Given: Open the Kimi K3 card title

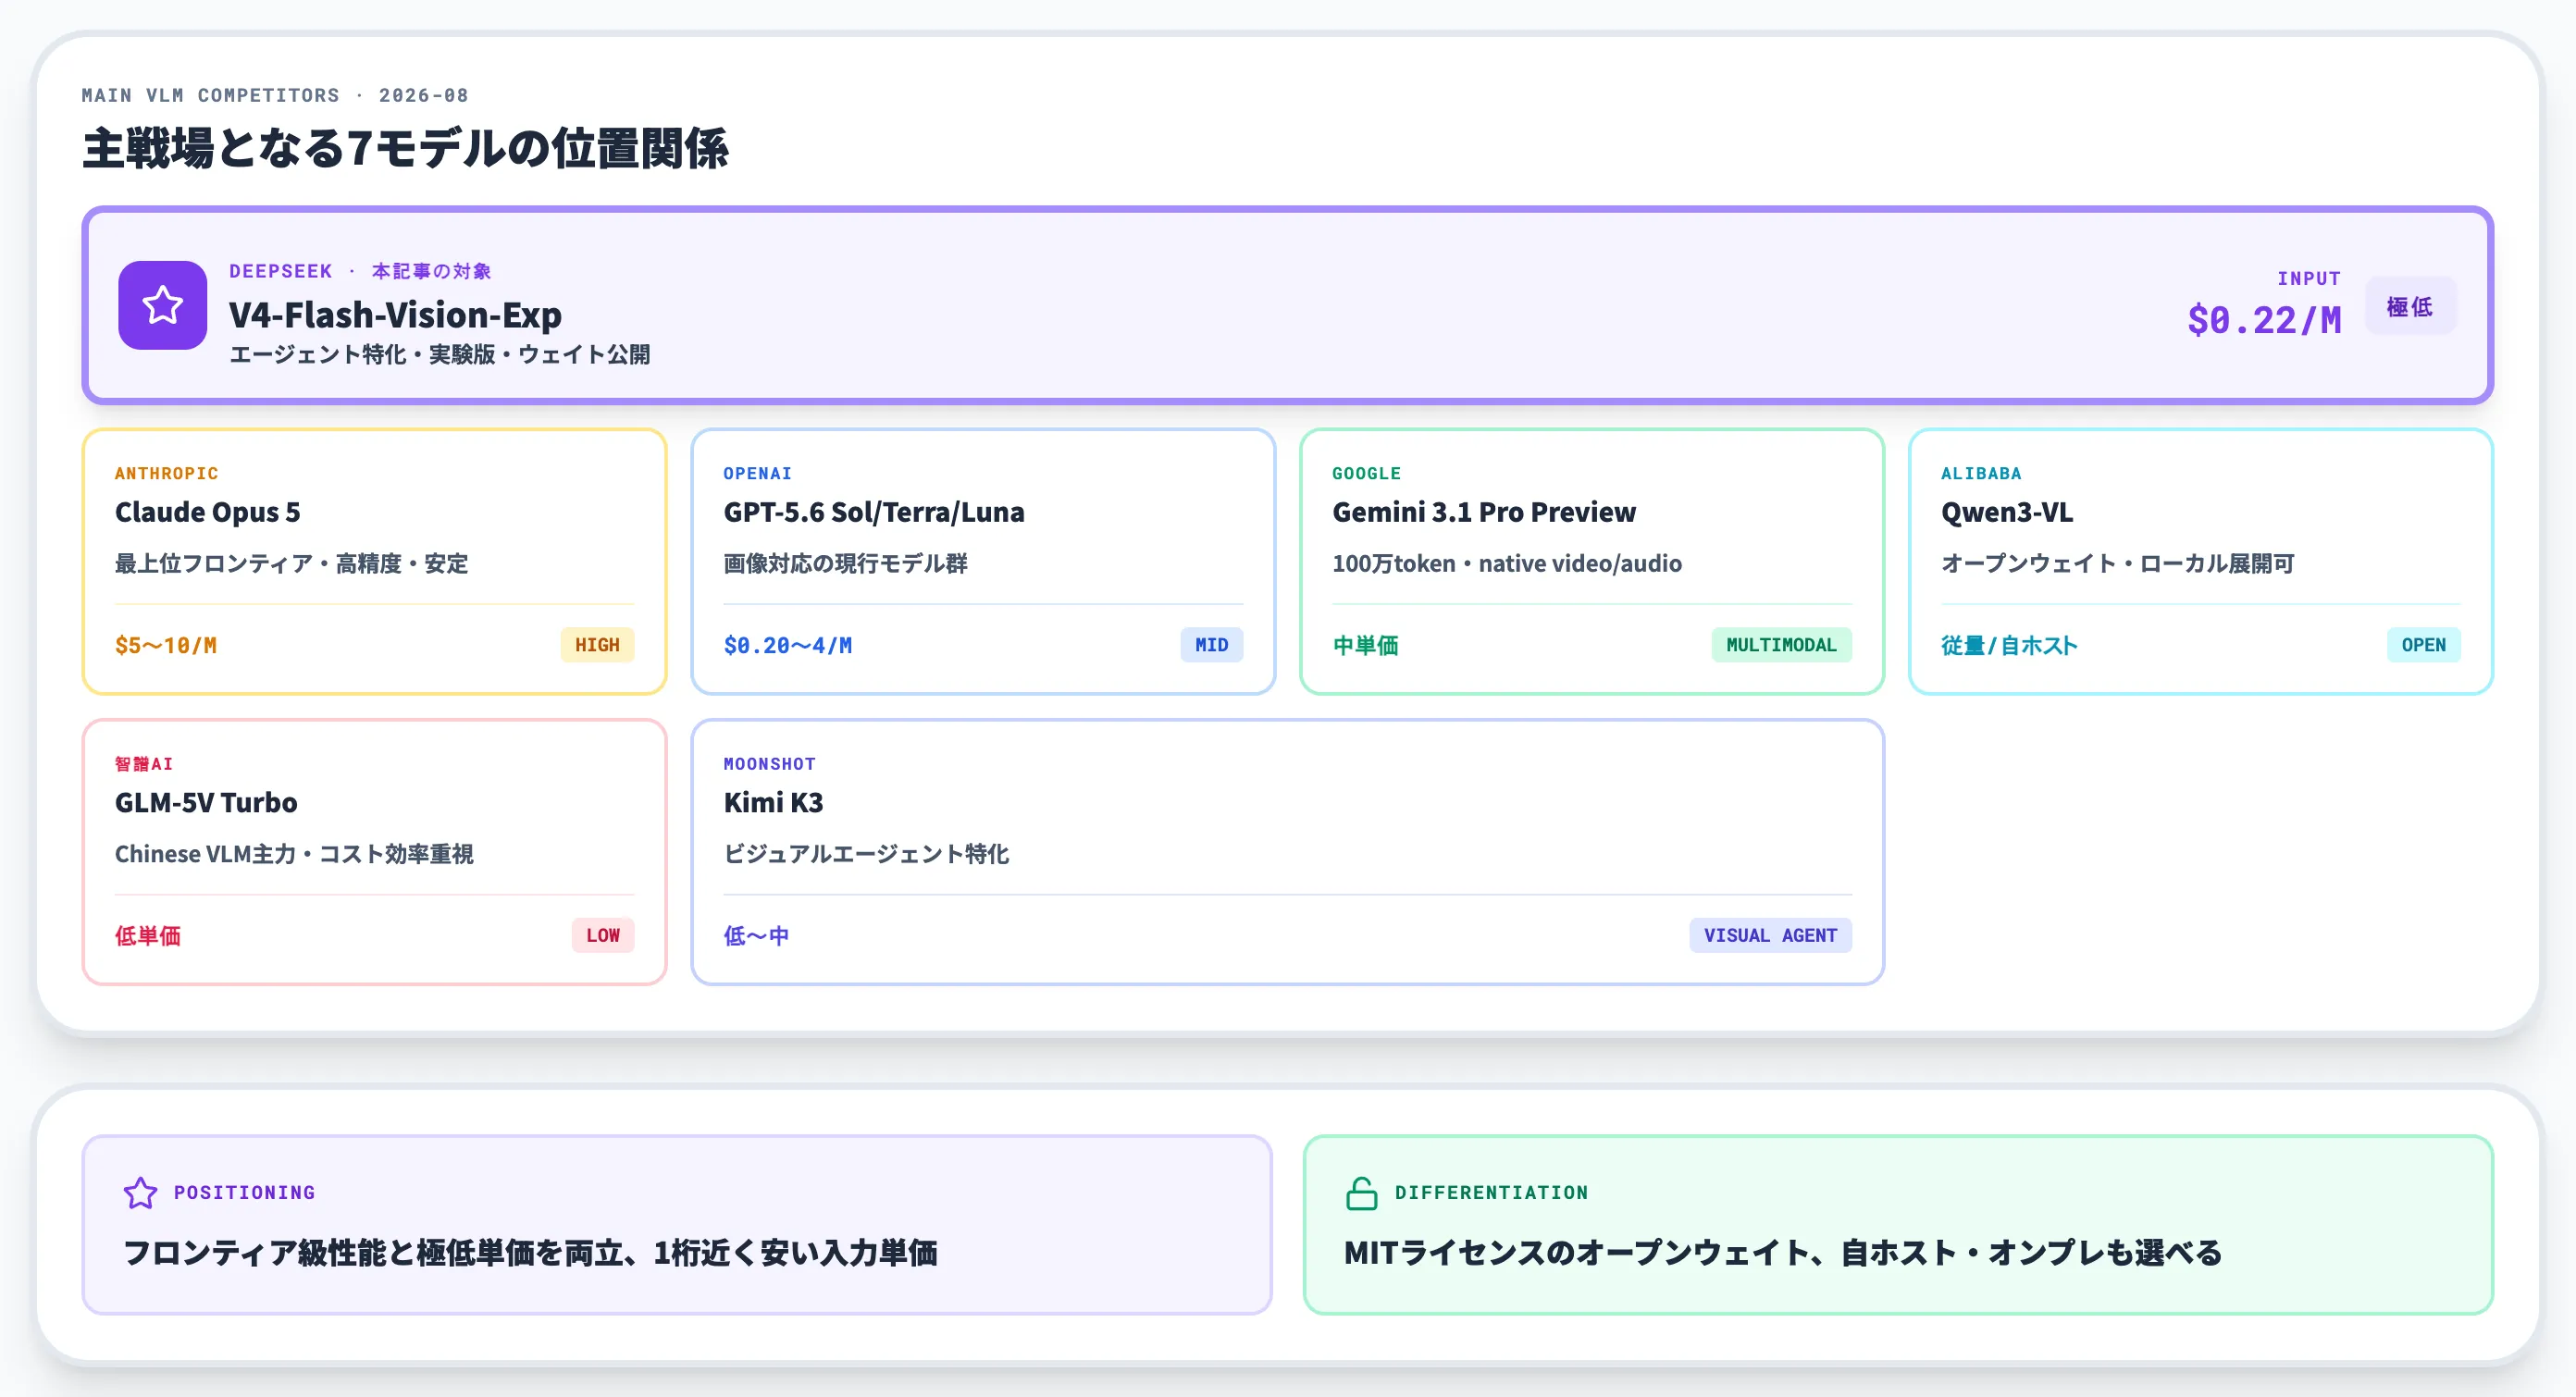Looking at the screenshot, I should [x=773, y=802].
